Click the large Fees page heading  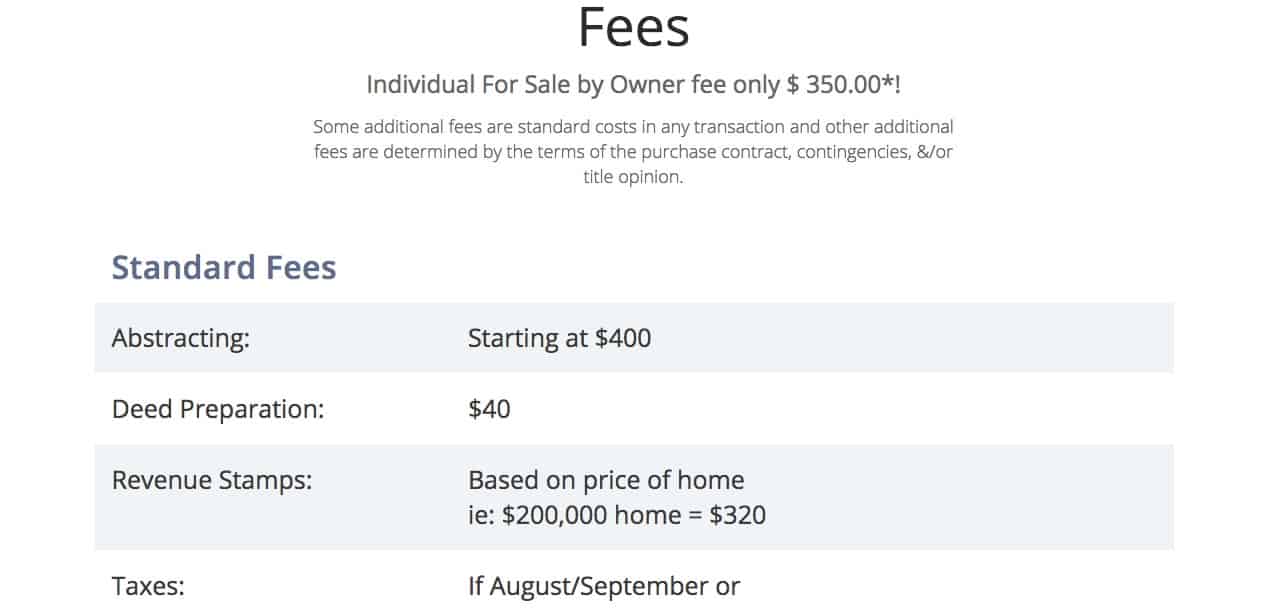tap(633, 27)
